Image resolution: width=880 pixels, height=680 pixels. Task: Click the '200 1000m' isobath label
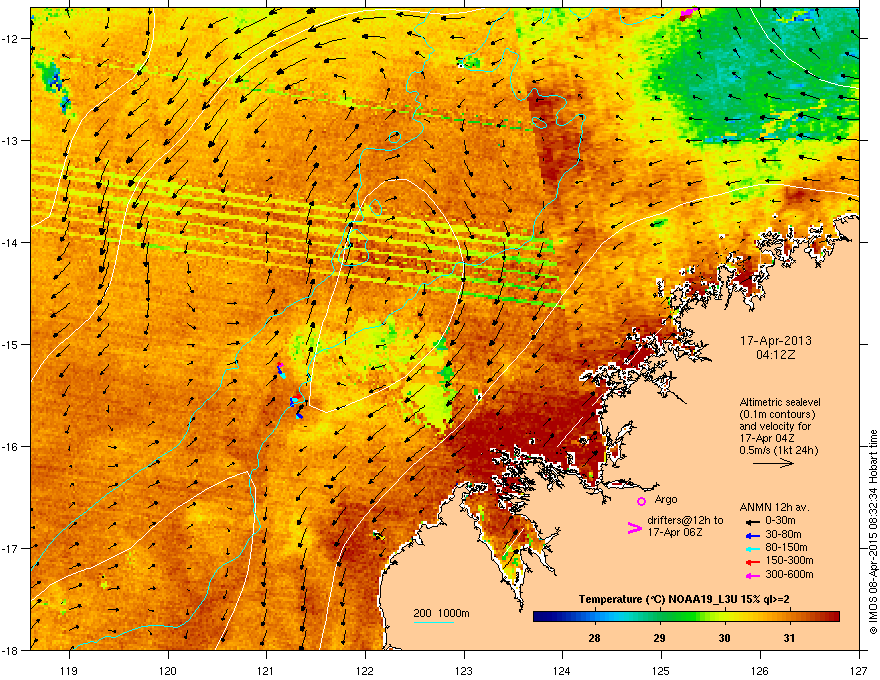(441, 613)
